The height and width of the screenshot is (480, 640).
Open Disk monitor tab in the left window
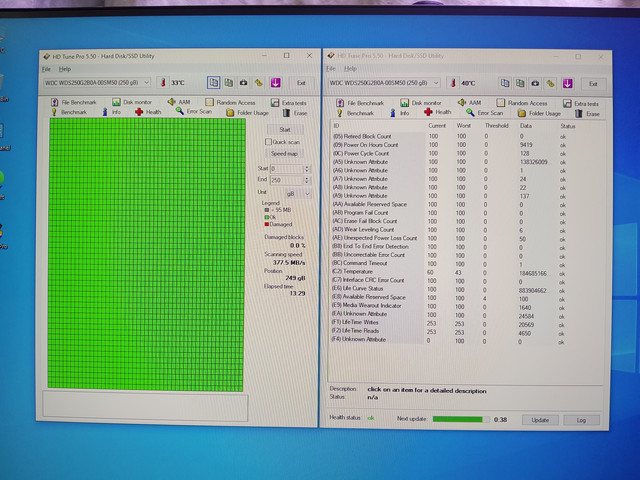pyautogui.click(x=132, y=102)
